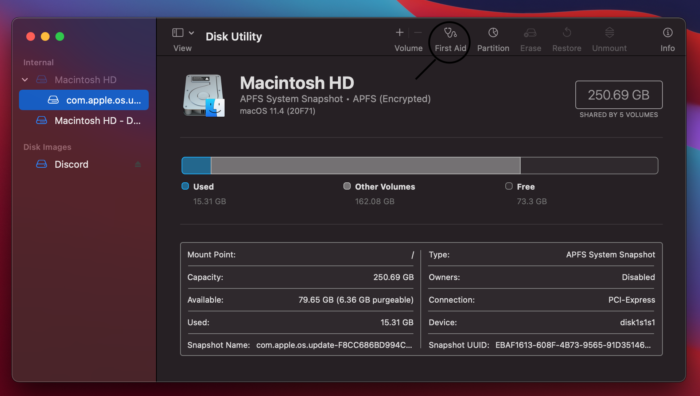This screenshot has height=396, width=700.
Task: Open the Info panel icon
Action: tap(667, 33)
